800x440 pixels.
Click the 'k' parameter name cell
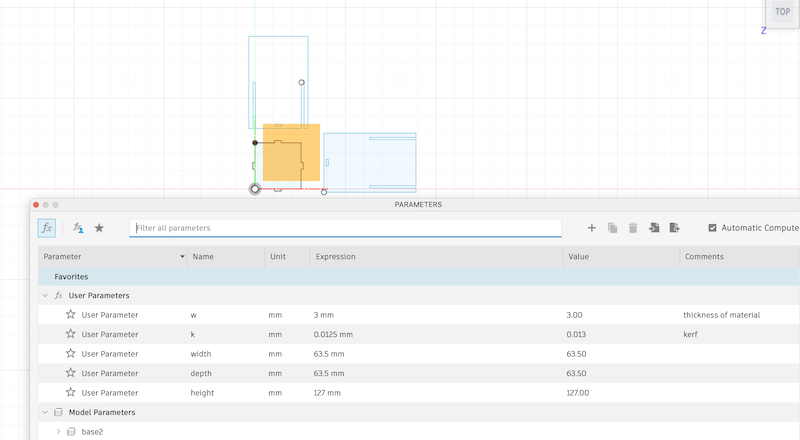tap(192, 334)
